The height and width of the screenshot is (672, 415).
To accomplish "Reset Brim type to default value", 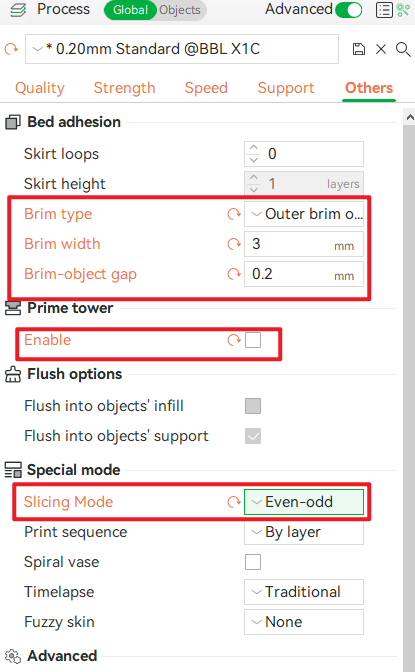I will coord(234,214).
